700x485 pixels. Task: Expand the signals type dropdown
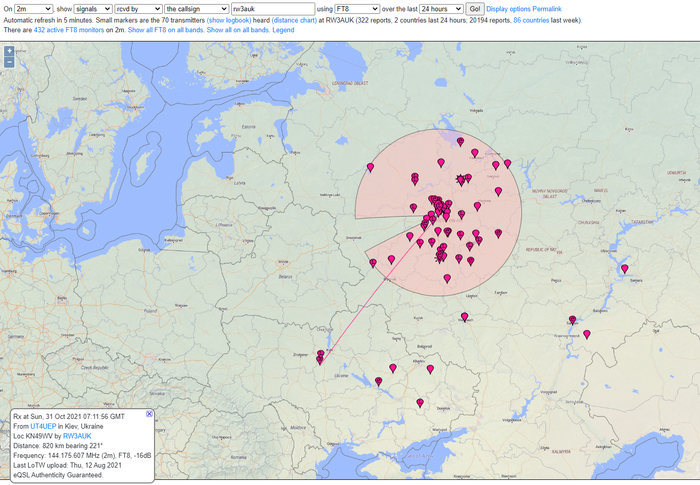[x=92, y=8]
